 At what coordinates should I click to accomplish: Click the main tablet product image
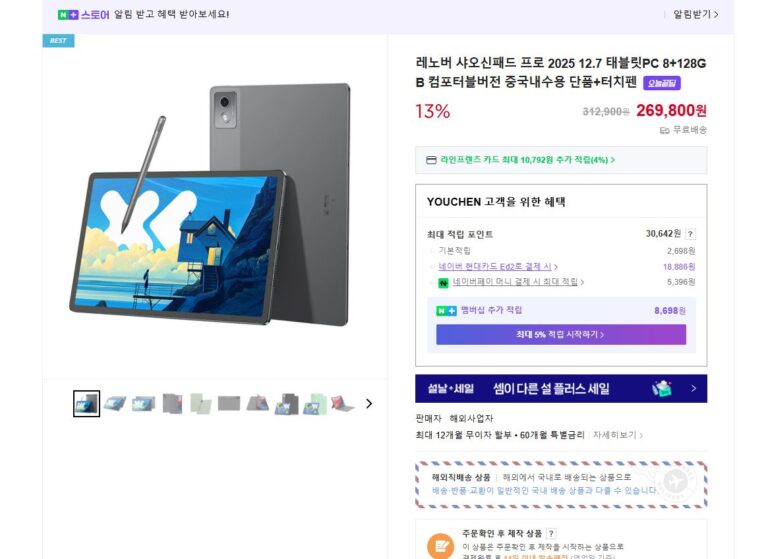(210, 205)
